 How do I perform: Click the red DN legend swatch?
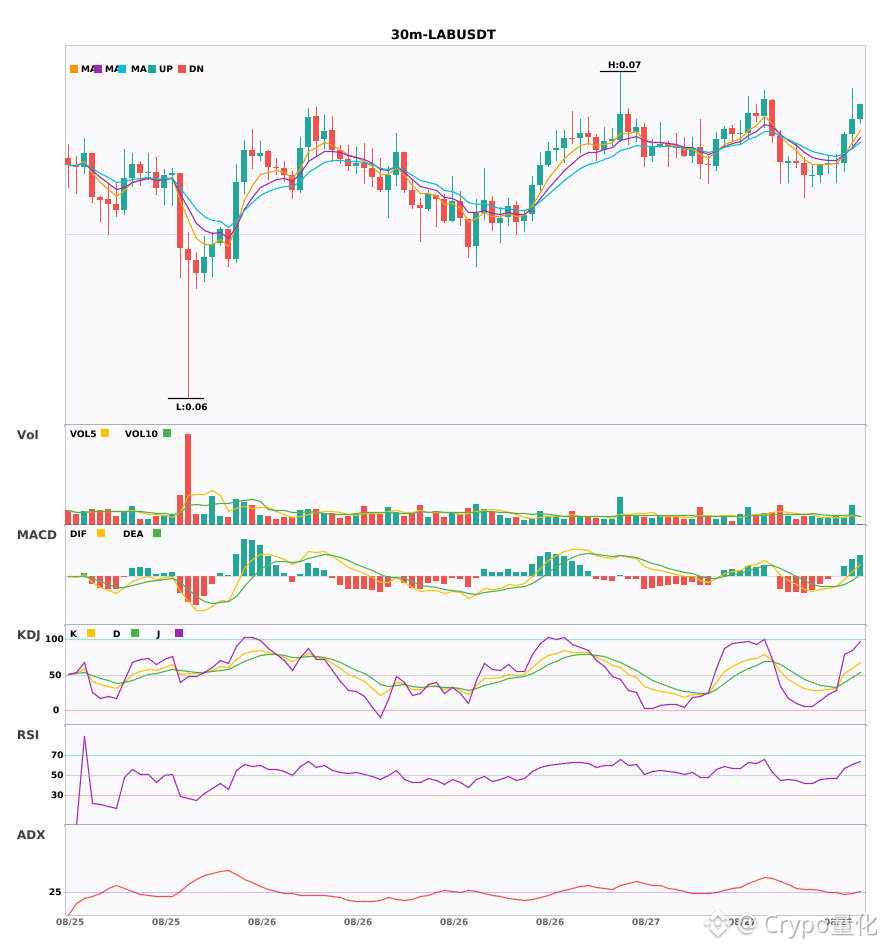click(182, 69)
